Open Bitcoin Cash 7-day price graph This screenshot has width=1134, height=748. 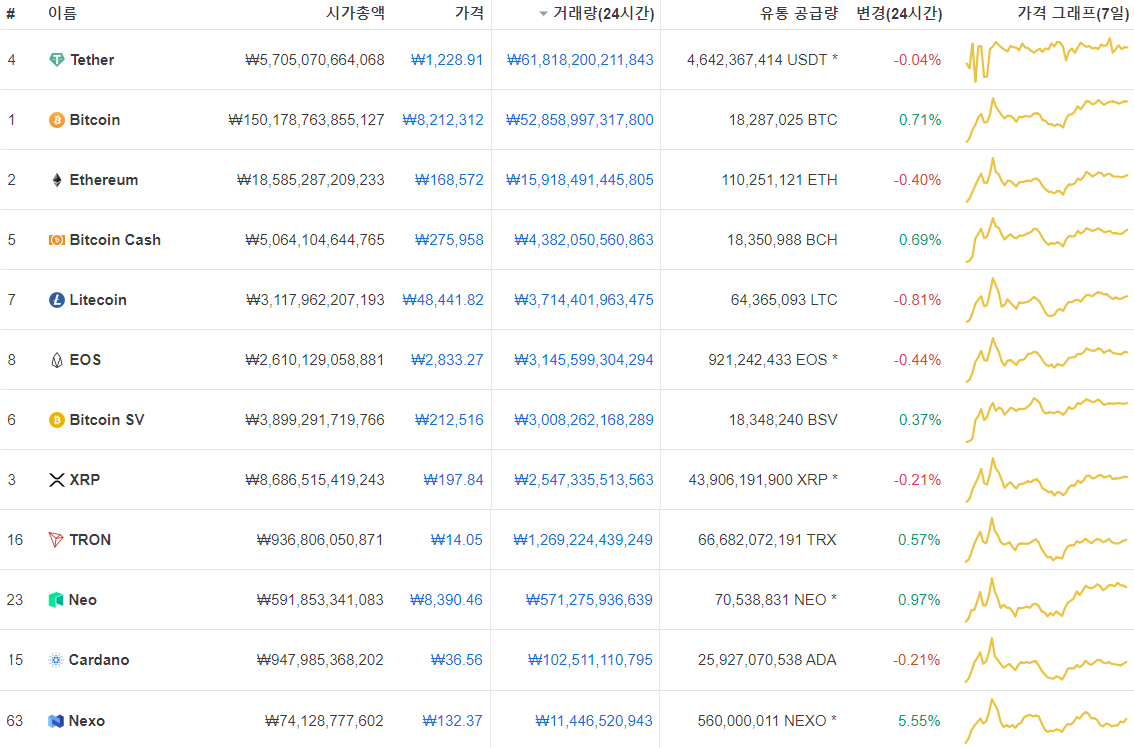click(x=1047, y=239)
